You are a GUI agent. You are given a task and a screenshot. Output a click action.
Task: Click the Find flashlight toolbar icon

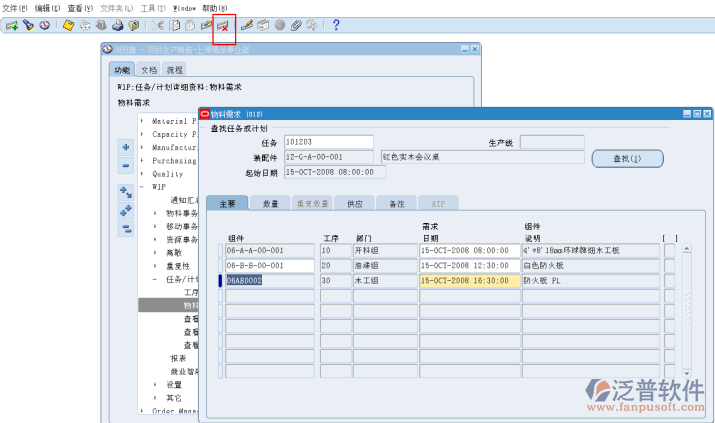pyautogui.click(x=29, y=25)
